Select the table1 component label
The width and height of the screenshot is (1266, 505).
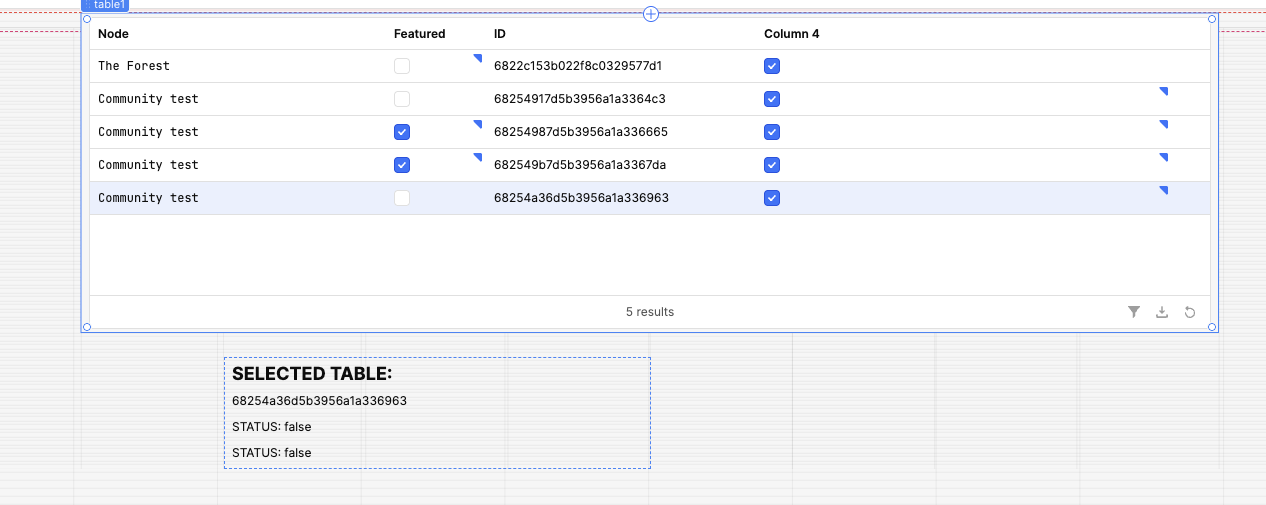pyautogui.click(x=105, y=5)
